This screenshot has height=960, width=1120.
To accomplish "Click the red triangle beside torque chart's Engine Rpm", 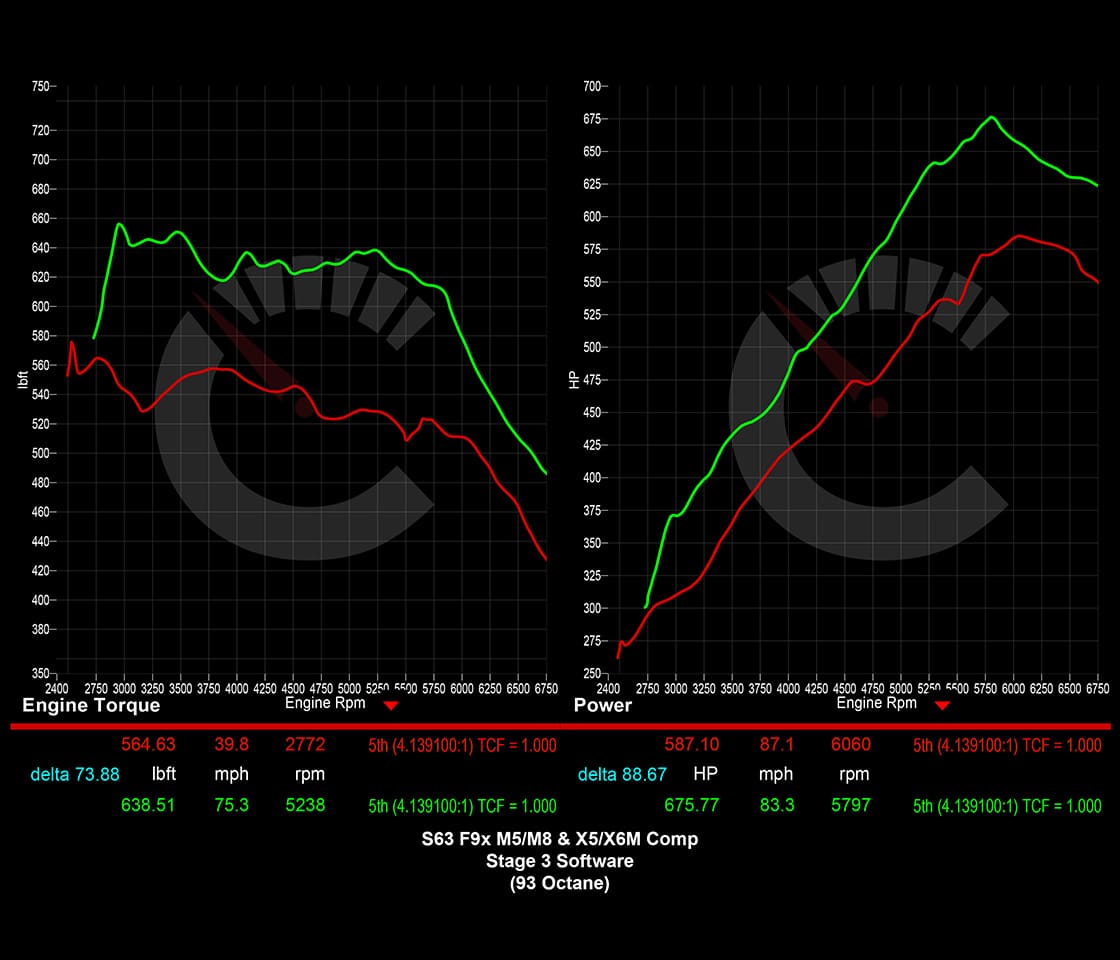I will point(391,706).
